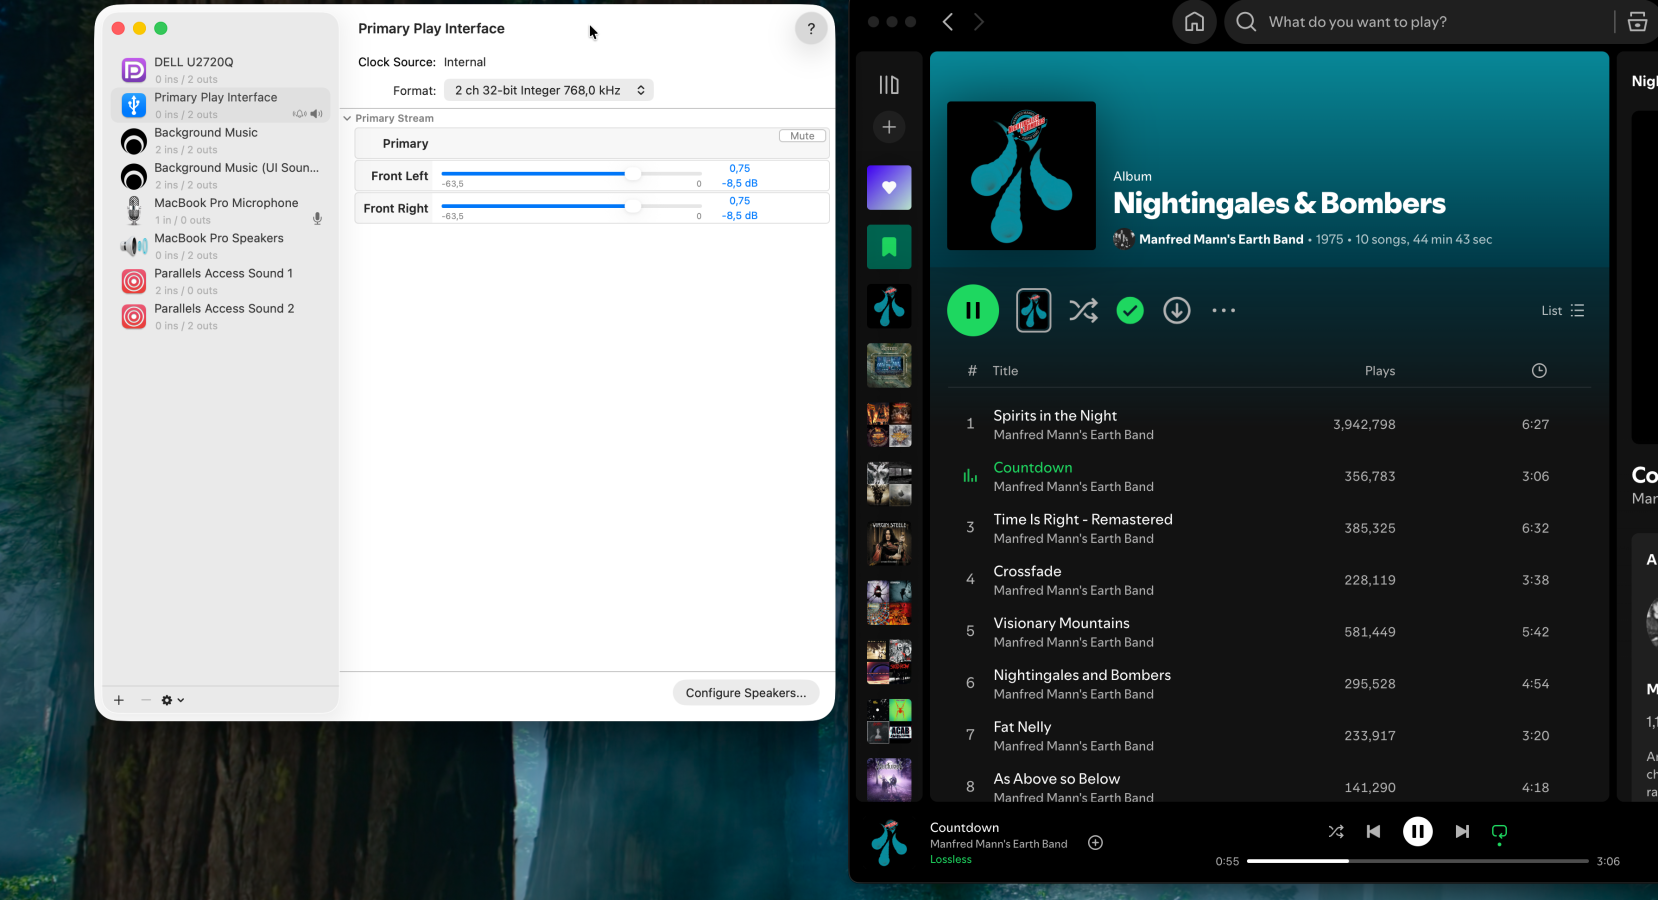The height and width of the screenshot is (900, 1658).
Task: Select MacBook Pro Speakers device
Action: tap(219, 246)
